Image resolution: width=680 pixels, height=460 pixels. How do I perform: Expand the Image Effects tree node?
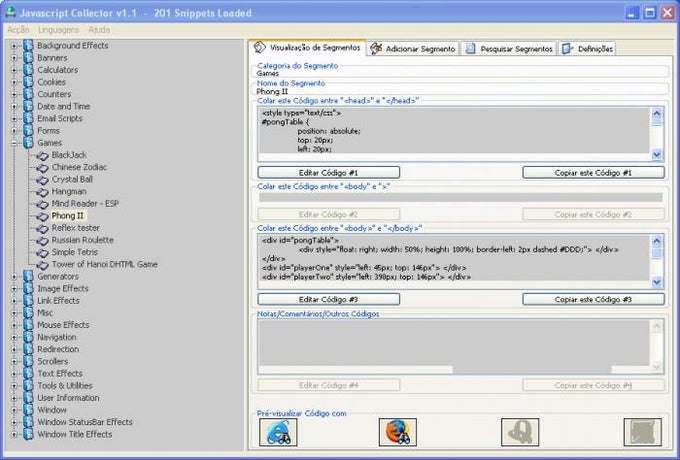[14, 288]
